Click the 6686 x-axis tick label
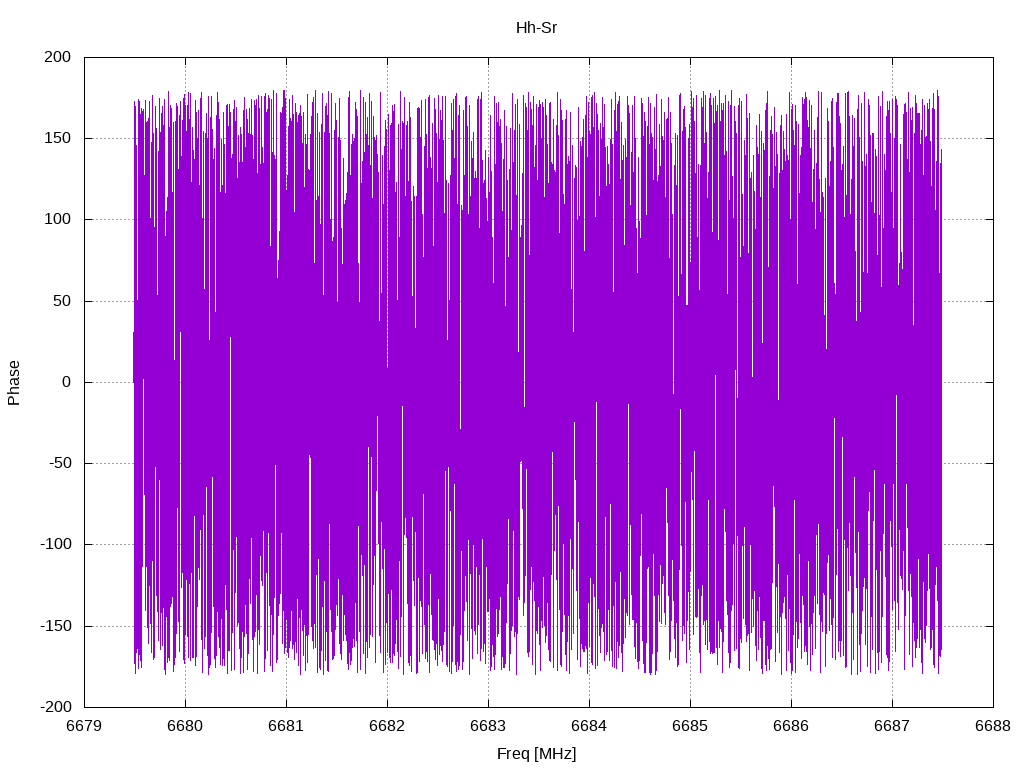This screenshot has width=1024, height=768. (791, 726)
